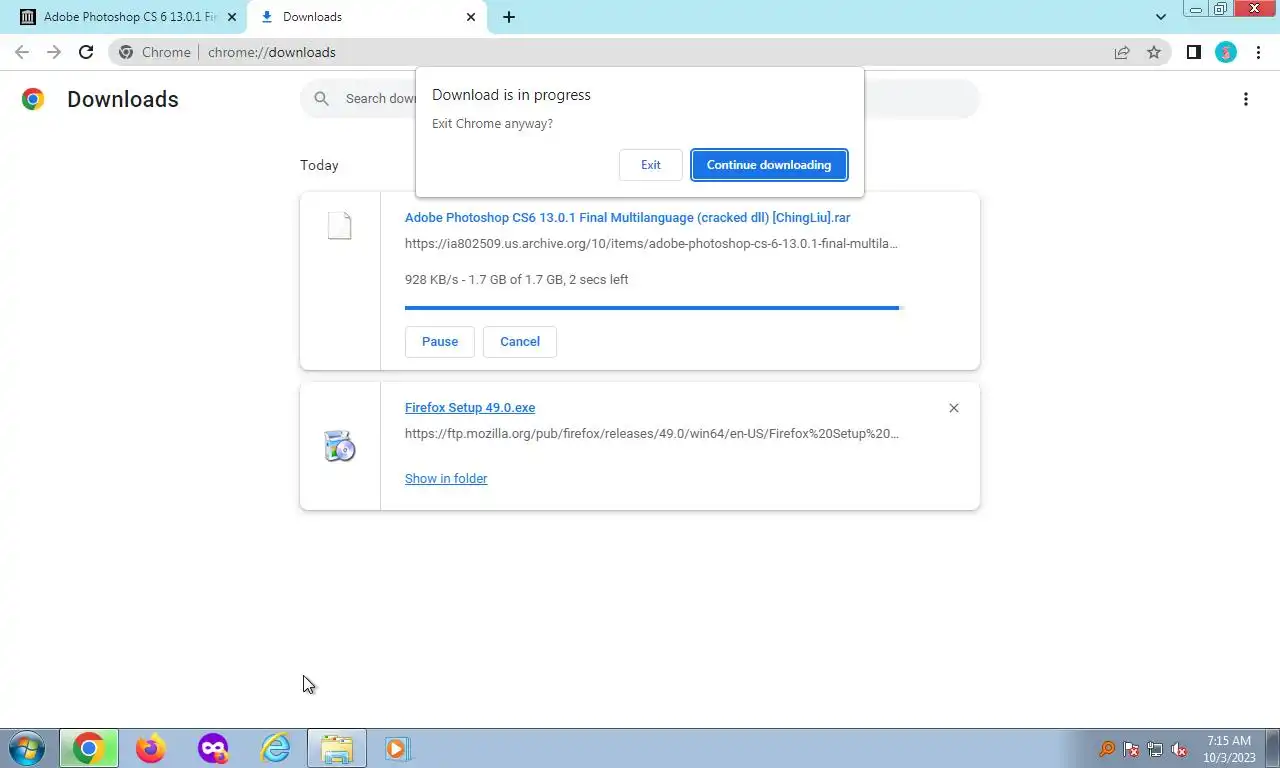The width and height of the screenshot is (1280, 768).
Task: Click Continue downloading button
Action: [x=769, y=165]
